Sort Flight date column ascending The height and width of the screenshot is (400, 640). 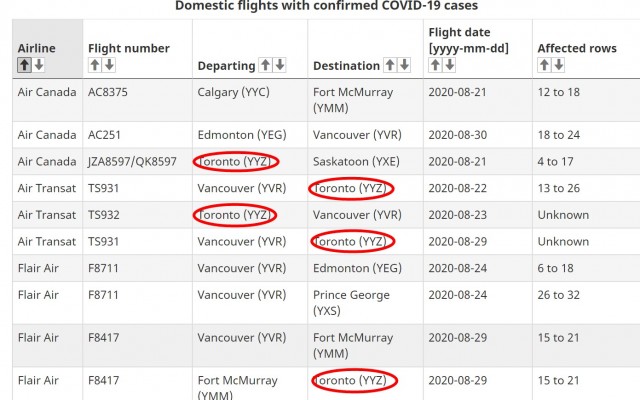[435, 65]
